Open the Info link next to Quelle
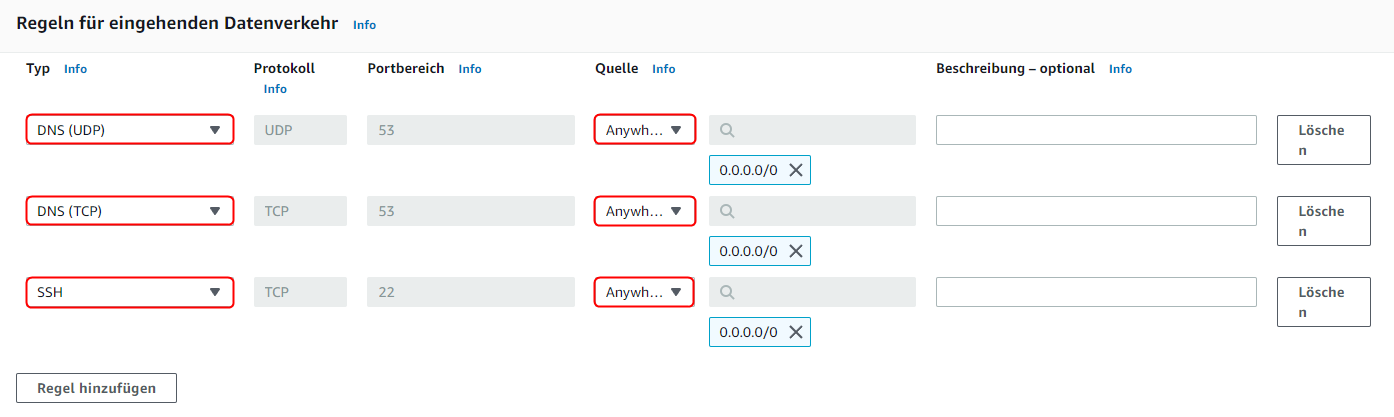The width and height of the screenshot is (1394, 417). 664,69
